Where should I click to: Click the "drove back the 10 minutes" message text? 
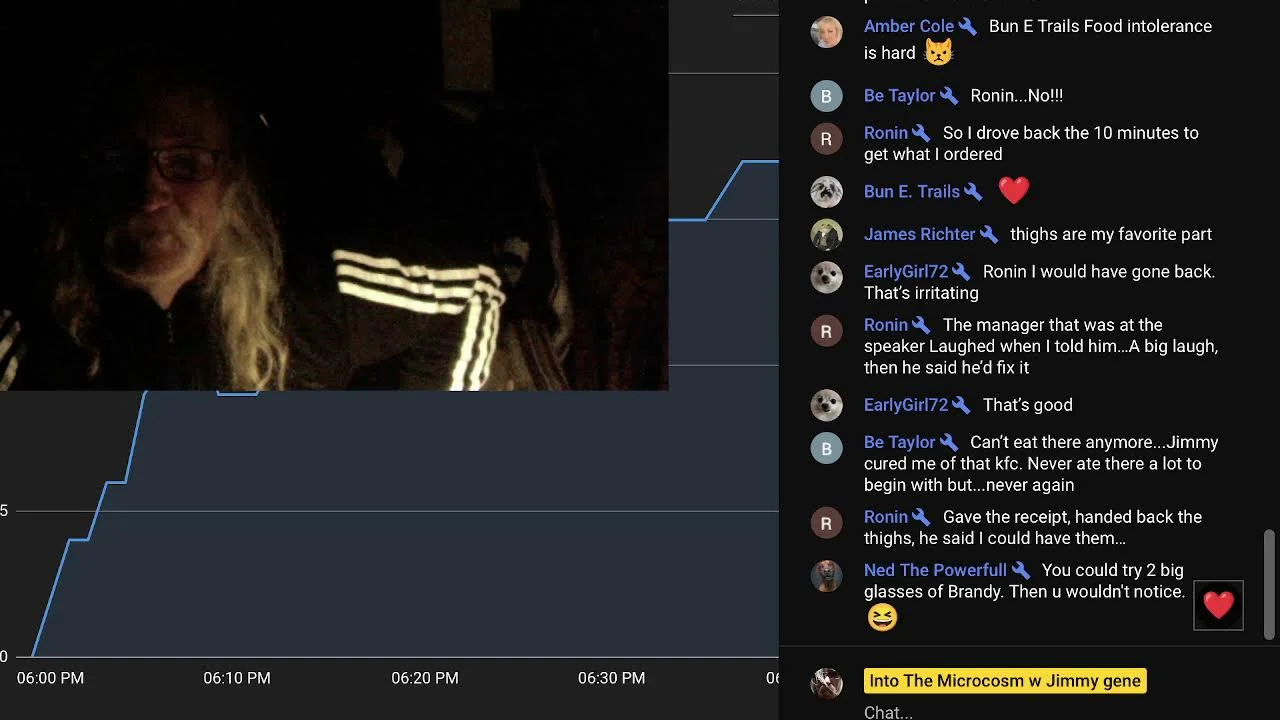pos(1031,144)
